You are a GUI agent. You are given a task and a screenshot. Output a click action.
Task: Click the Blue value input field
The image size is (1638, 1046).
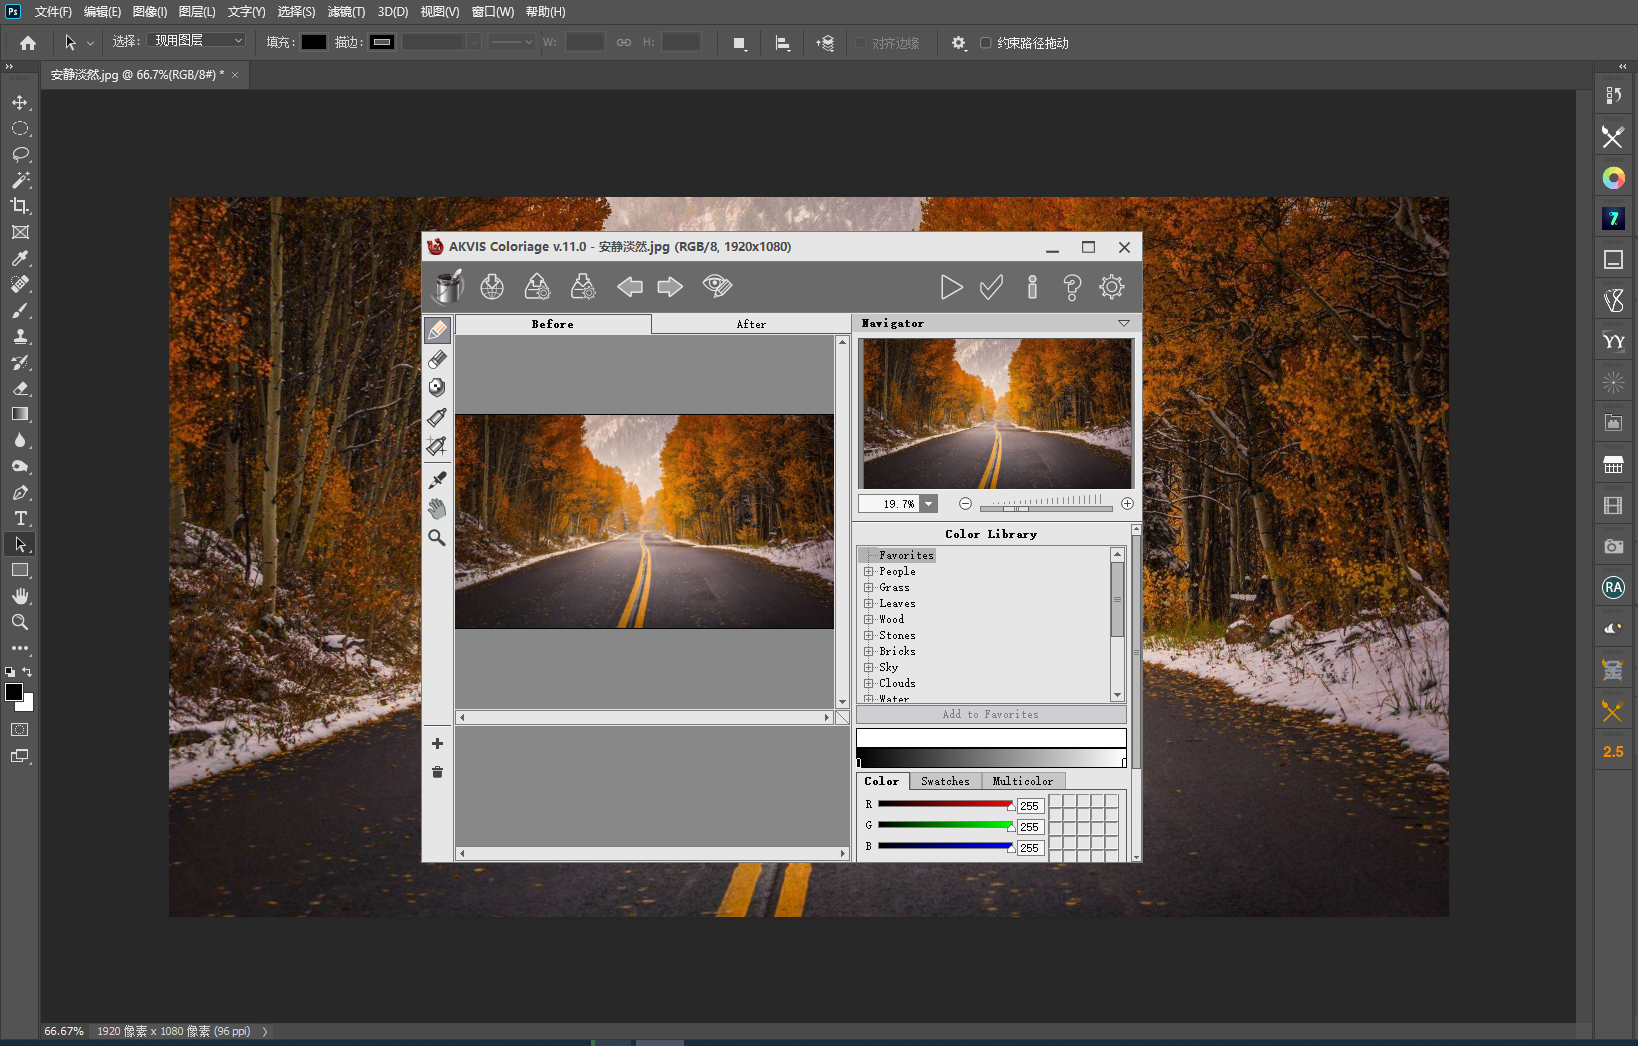click(x=1030, y=848)
